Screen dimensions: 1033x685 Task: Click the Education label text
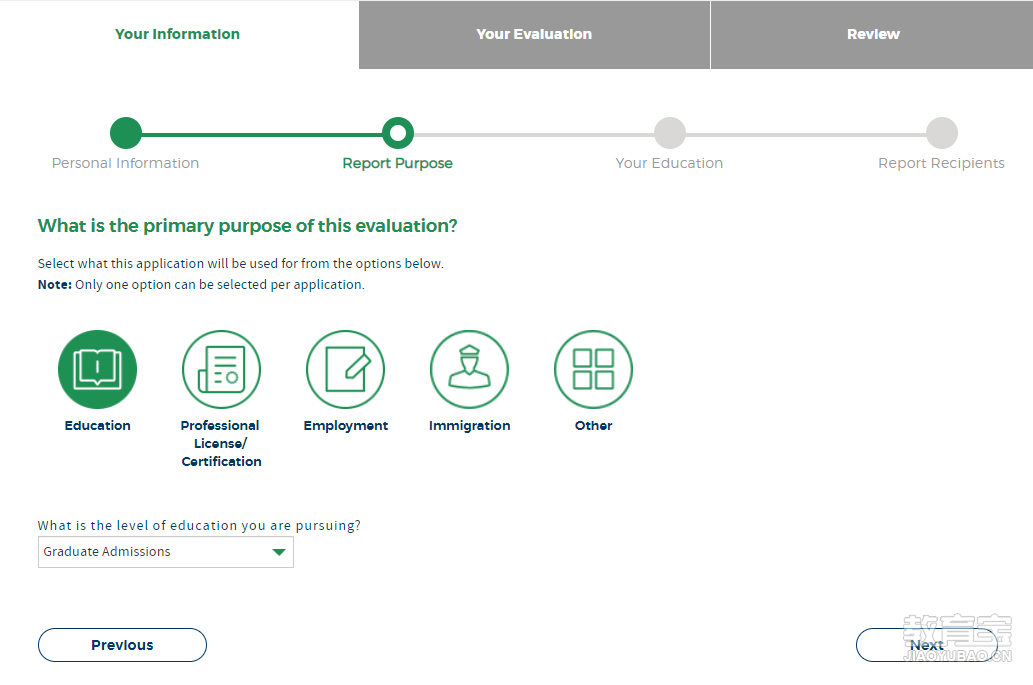click(98, 425)
